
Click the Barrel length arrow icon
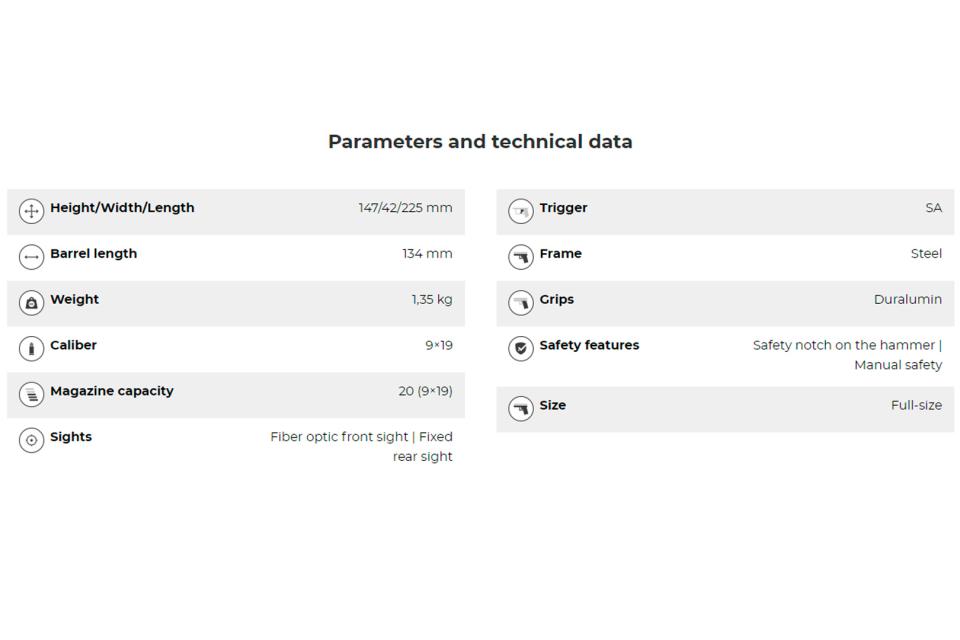tap(31, 257)
